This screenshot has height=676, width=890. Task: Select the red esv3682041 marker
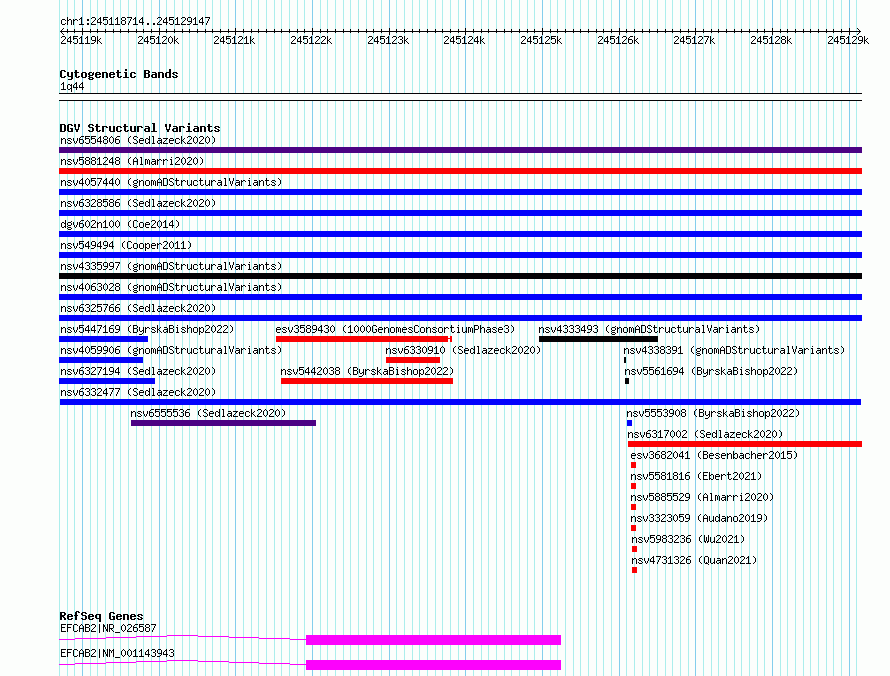pyautogui.click(x=633, y=465)
